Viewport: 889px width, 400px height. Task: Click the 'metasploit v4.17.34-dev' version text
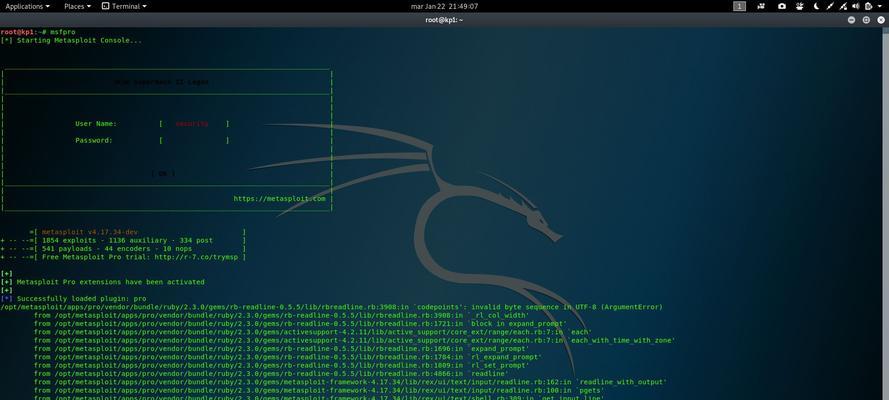click(89, 232)
